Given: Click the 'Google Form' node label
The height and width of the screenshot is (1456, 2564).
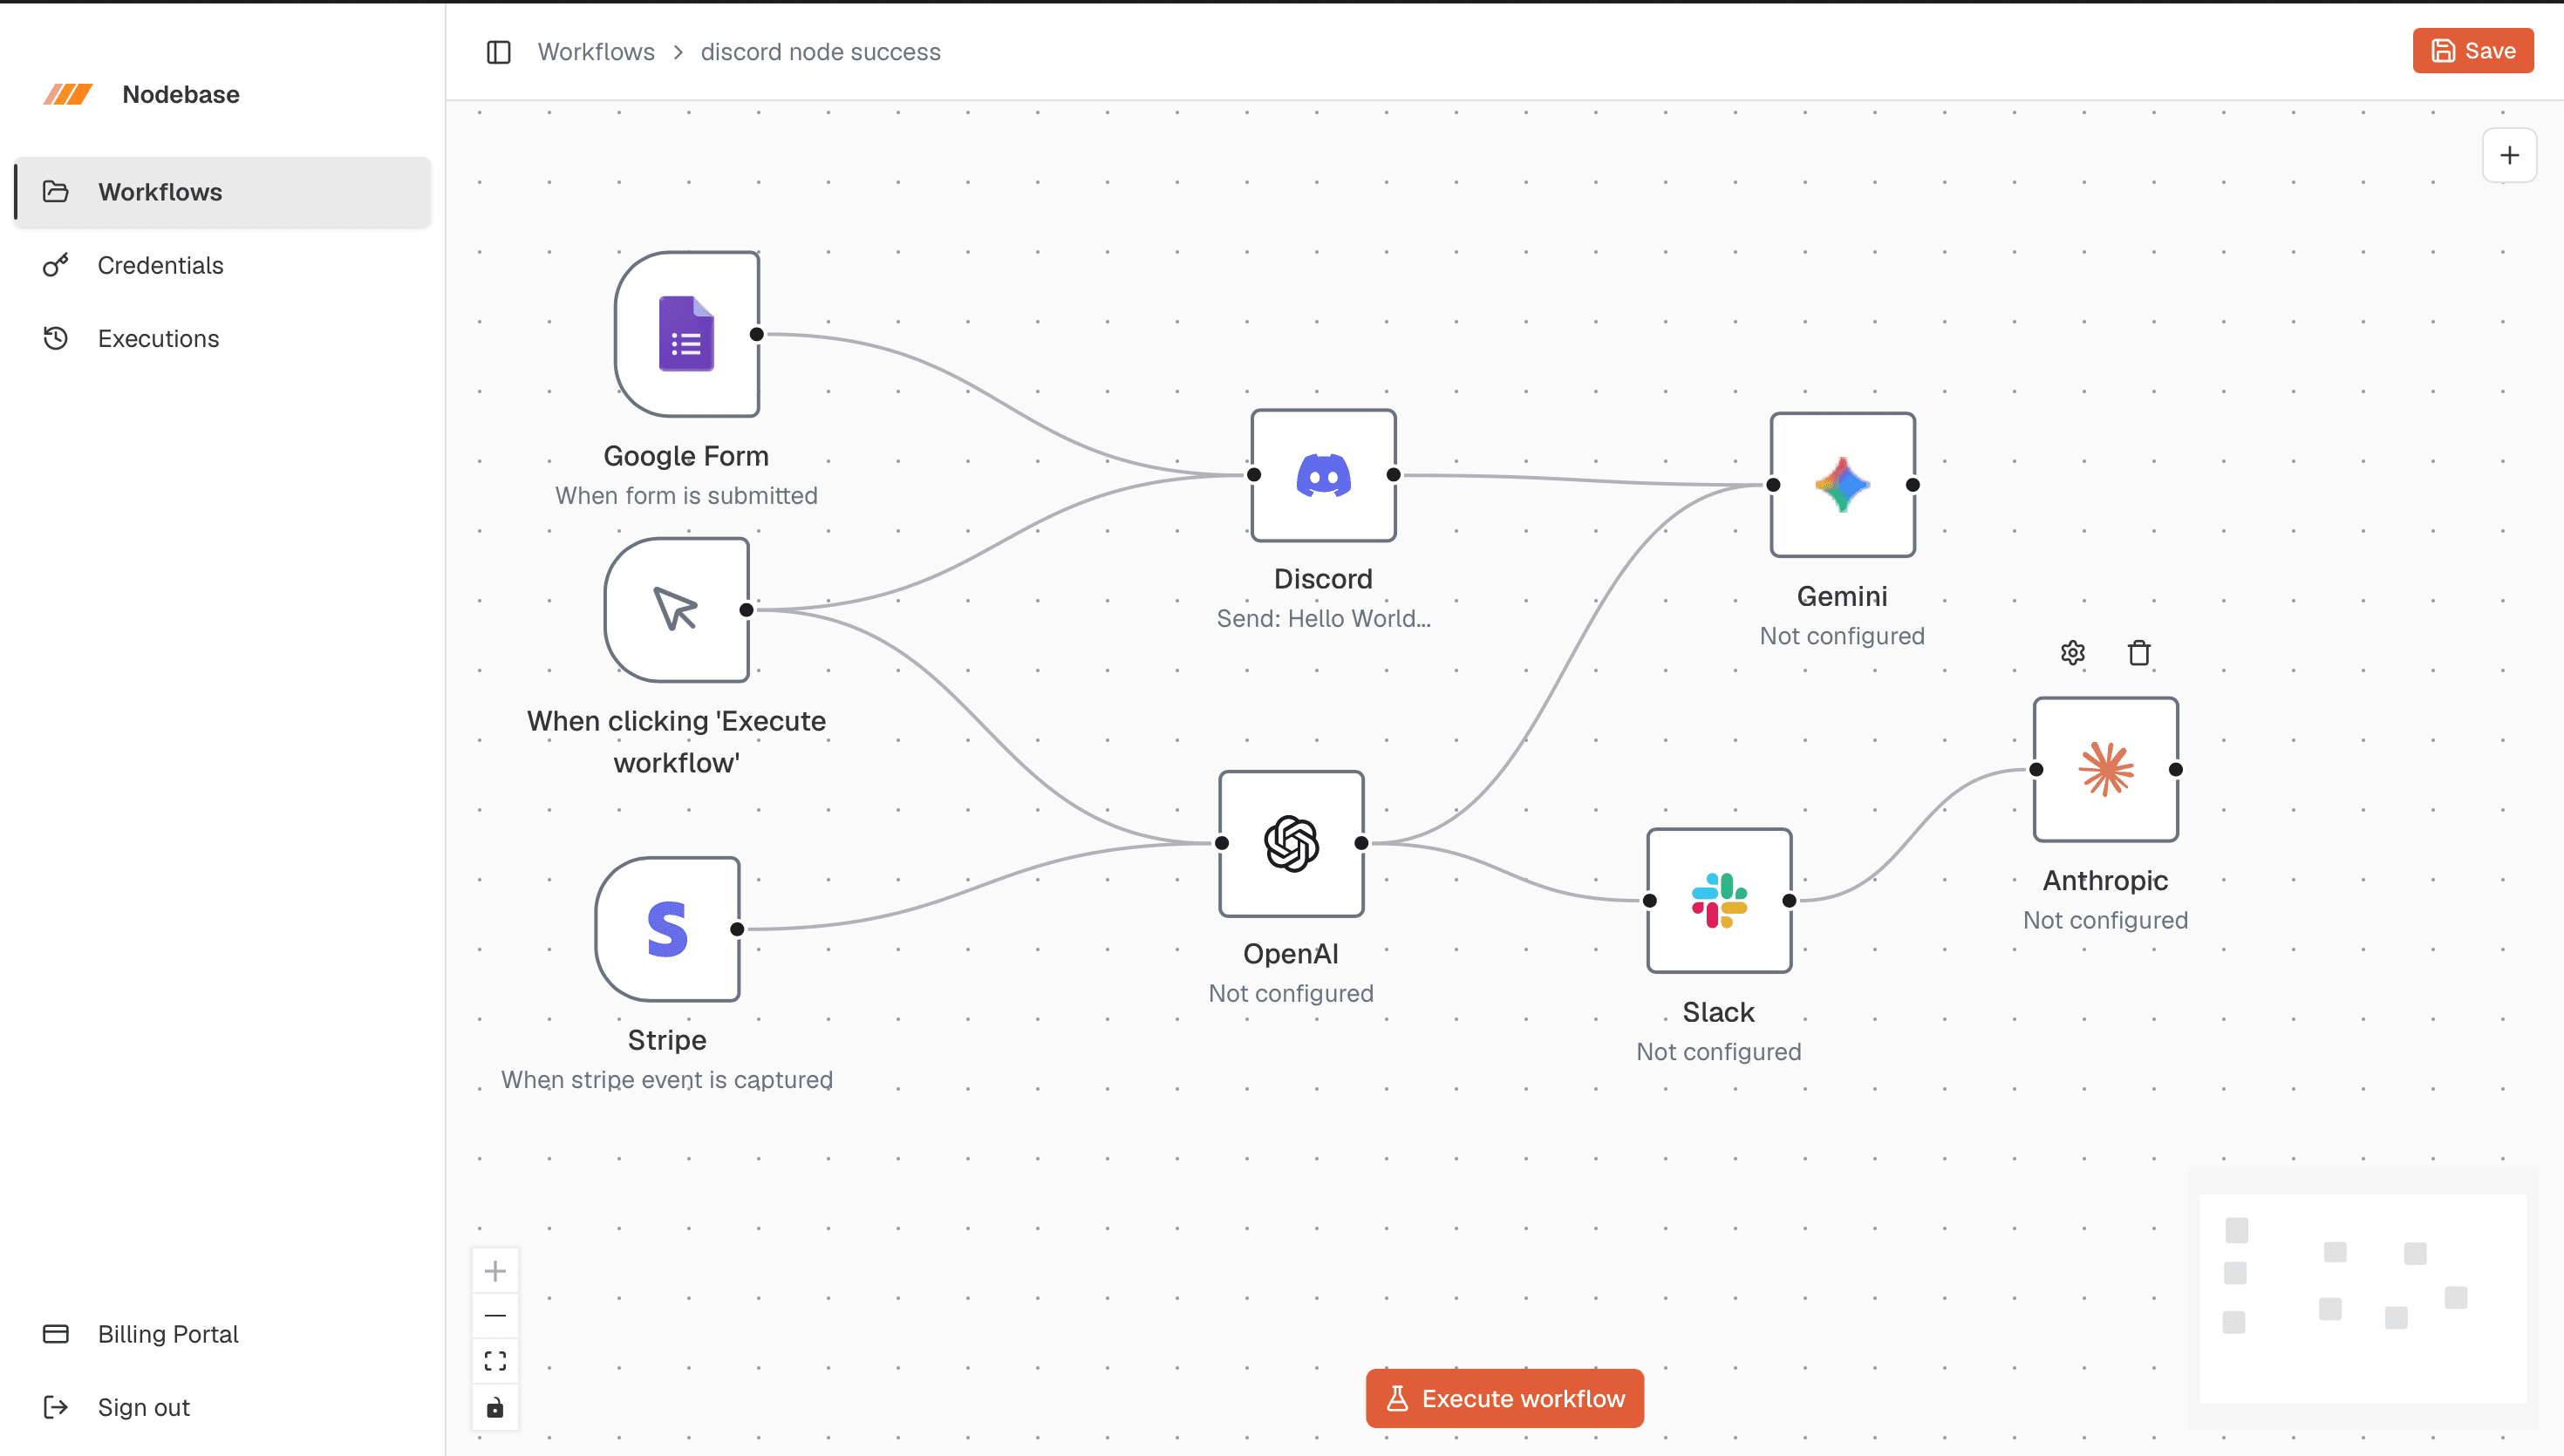Looking at the screenshot, I should [686, 456].
